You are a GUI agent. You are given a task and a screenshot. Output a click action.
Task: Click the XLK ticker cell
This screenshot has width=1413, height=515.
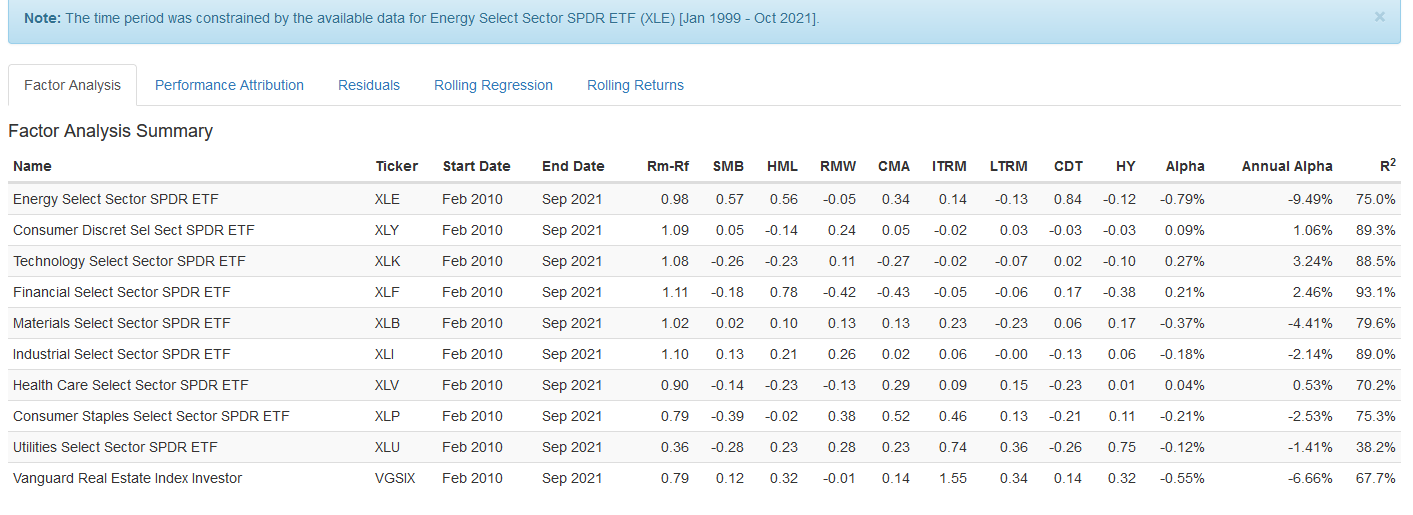coord(387,261)
